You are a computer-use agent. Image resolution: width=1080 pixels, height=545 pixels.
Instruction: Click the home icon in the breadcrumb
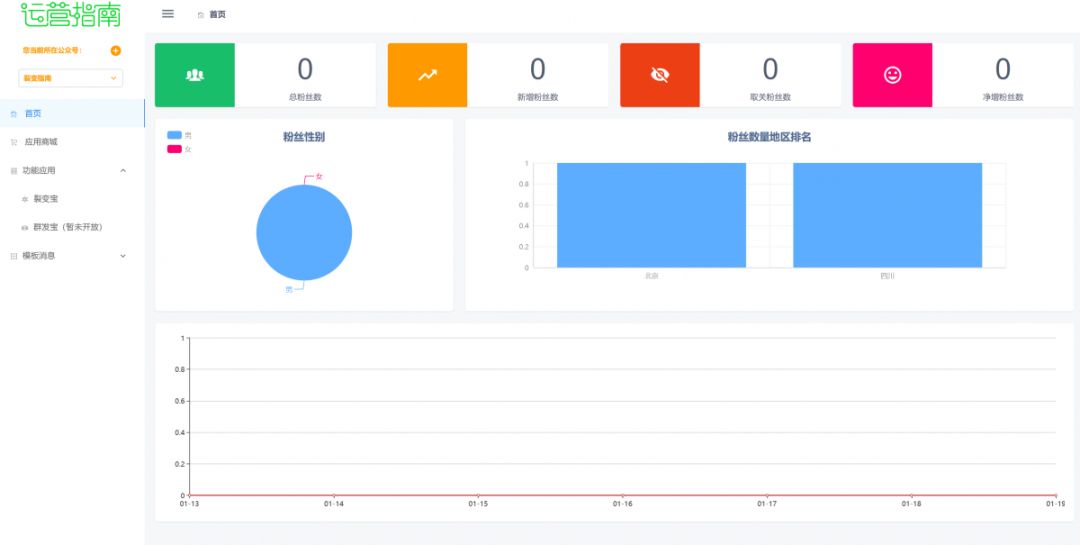click(201, 15)
